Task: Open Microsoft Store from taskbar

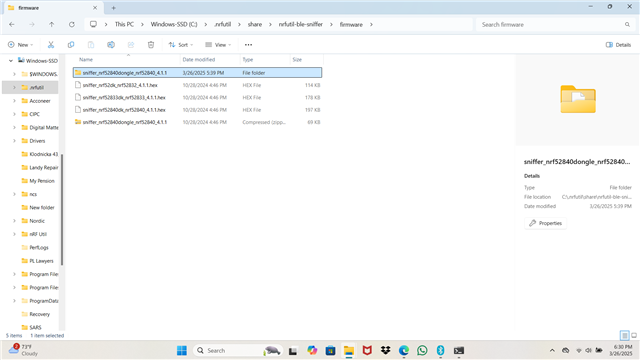Action: (331, 350)
